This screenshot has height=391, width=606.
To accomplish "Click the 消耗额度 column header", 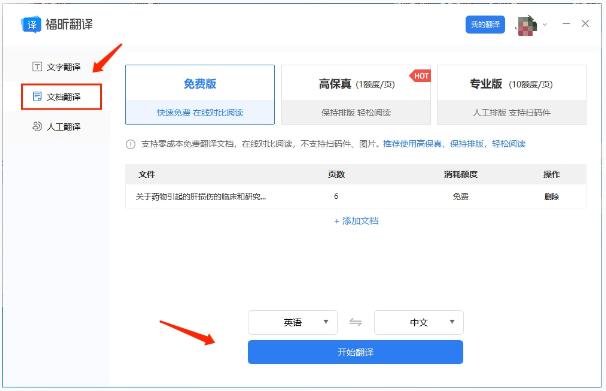I will point(460,175).
